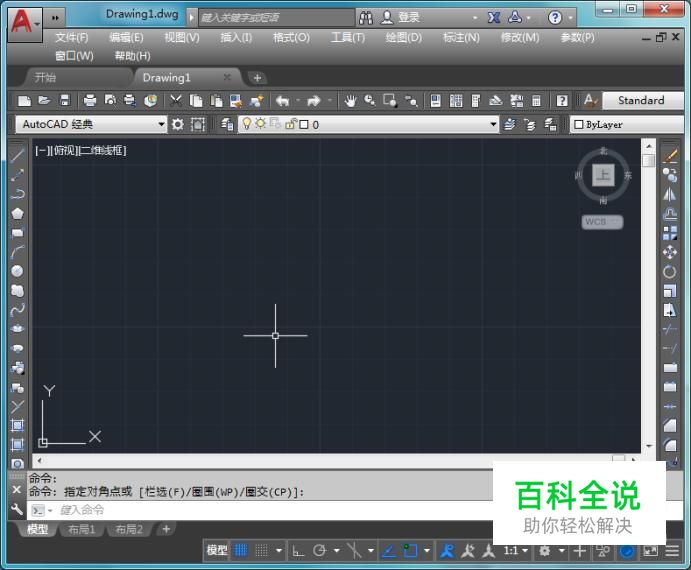
Task: Click the Pan hand icon in toolbar
Action: [x=350, y=100]
